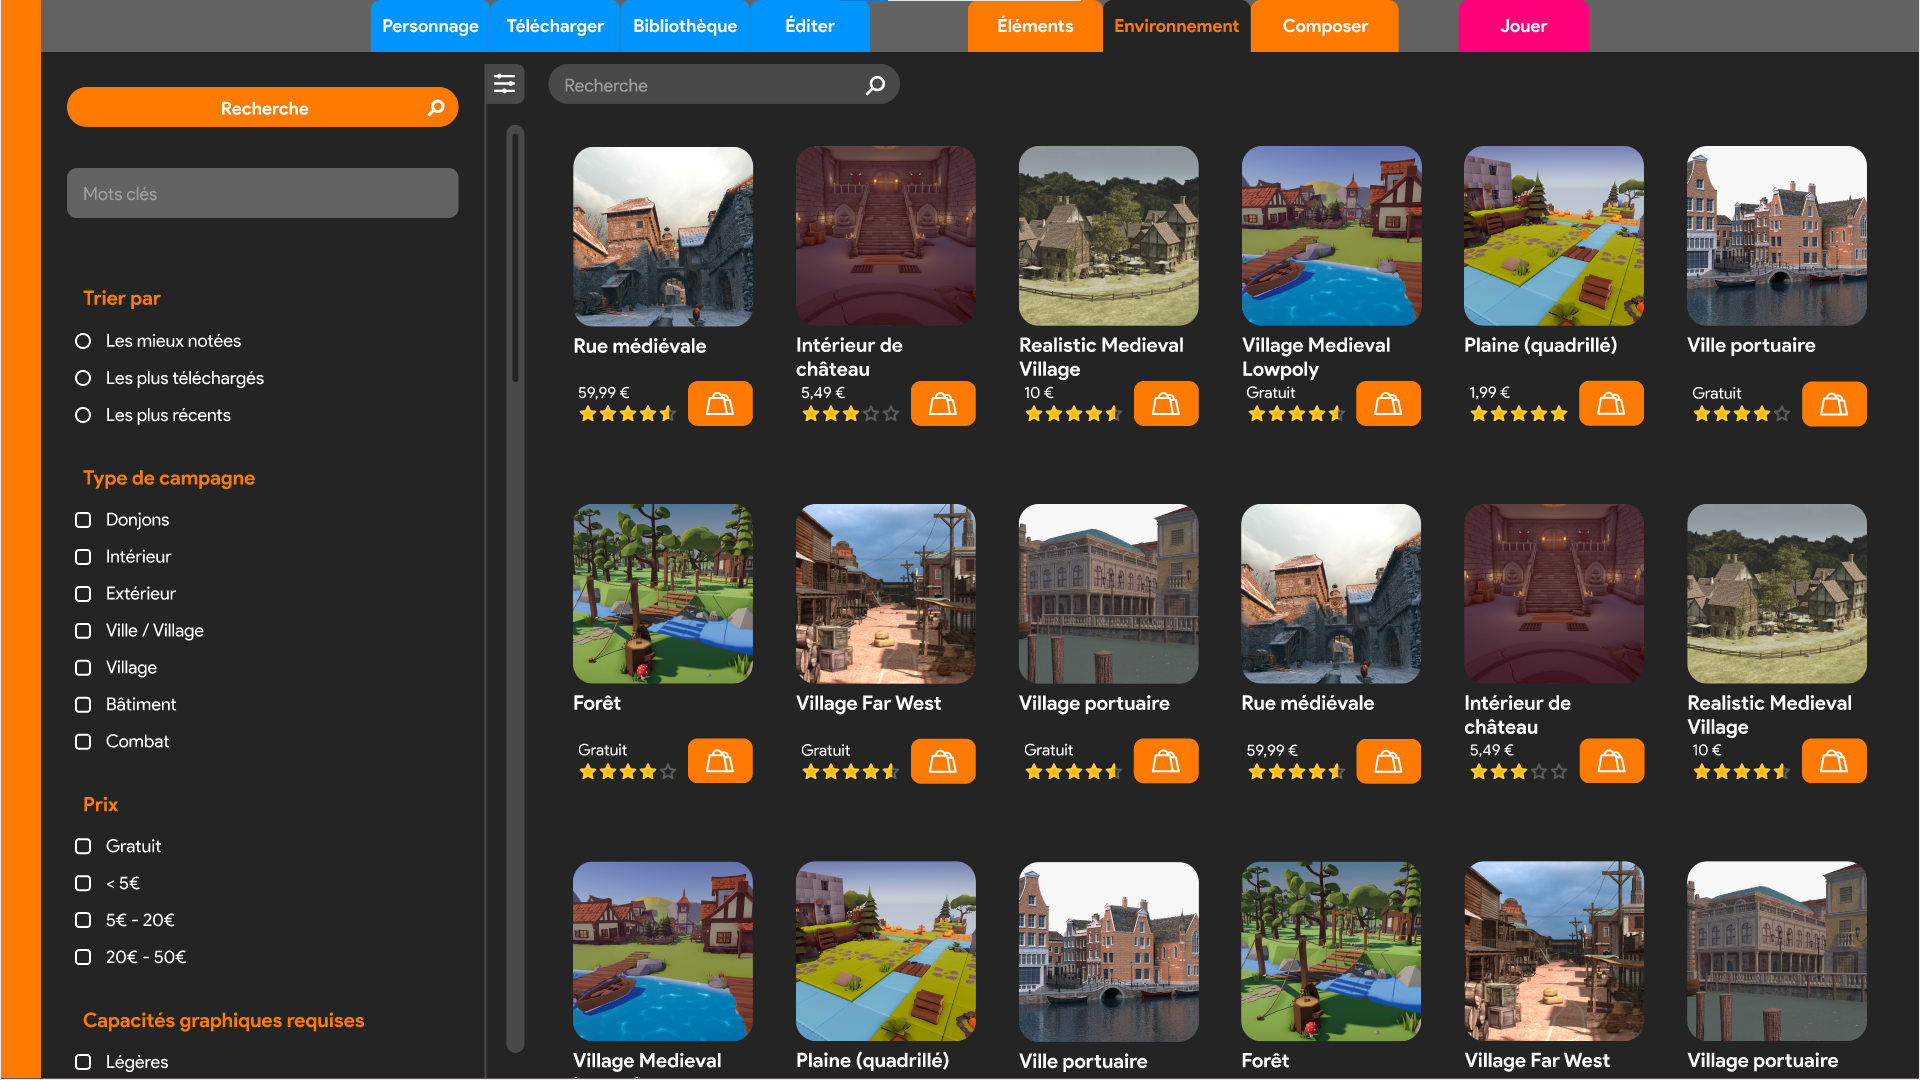Click bag icon for Village Far West
The image size is (1920, 1080).
[943, 761]
